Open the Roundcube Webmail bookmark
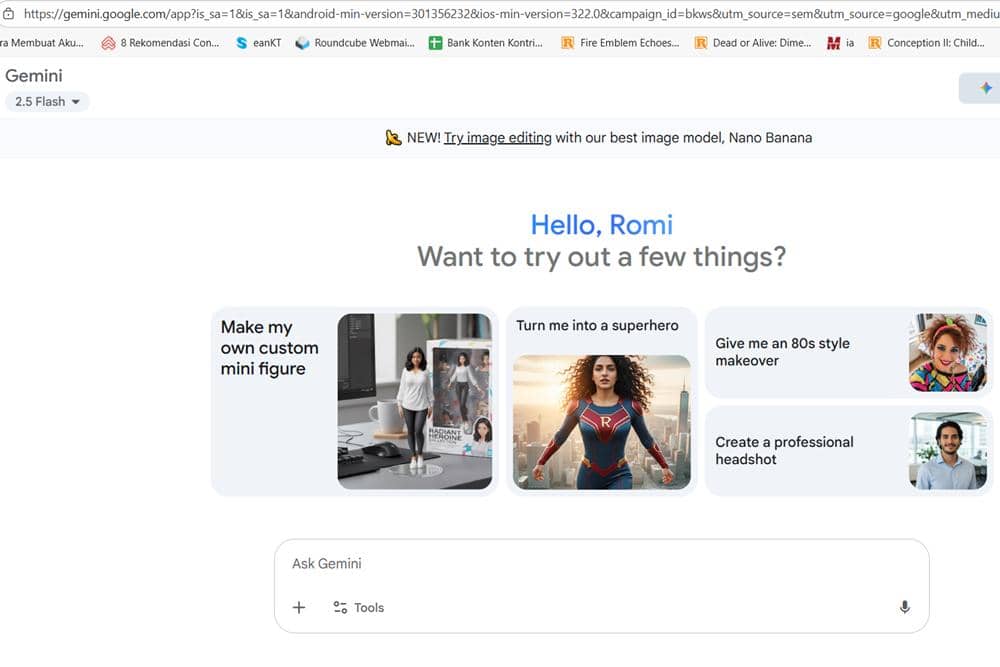This screenshot has width=1000, height=667. (355, 43)
